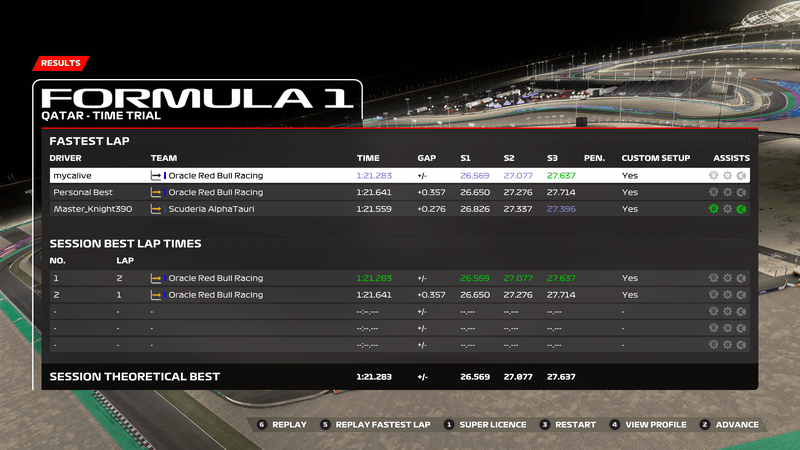Click the PEN. column header
The image size is (800, 450).
[594, 158]
